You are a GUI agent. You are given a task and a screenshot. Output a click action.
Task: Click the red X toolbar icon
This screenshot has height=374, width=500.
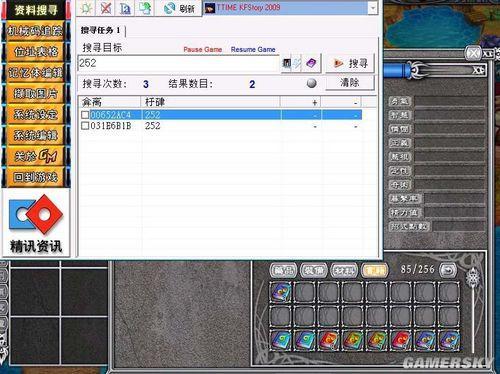tap(106, 8)
